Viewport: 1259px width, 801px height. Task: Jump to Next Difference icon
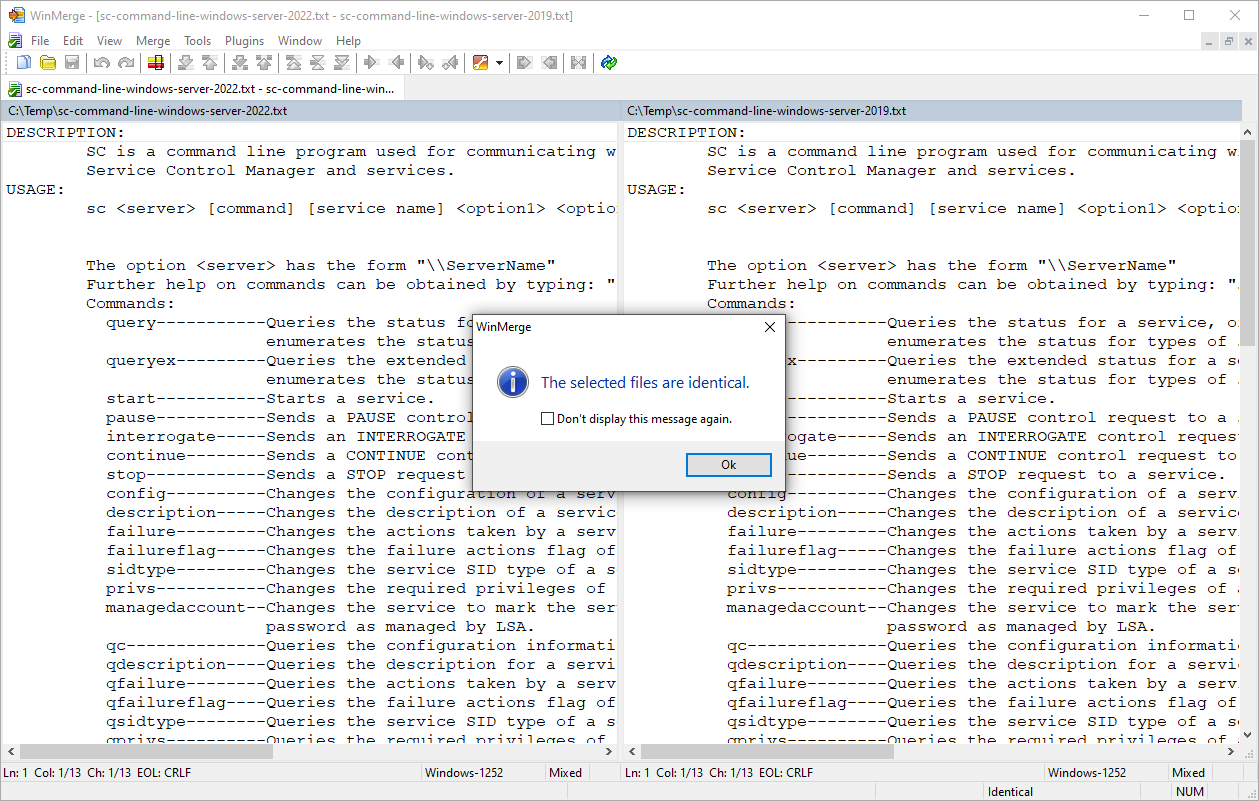tap(185, 63)
